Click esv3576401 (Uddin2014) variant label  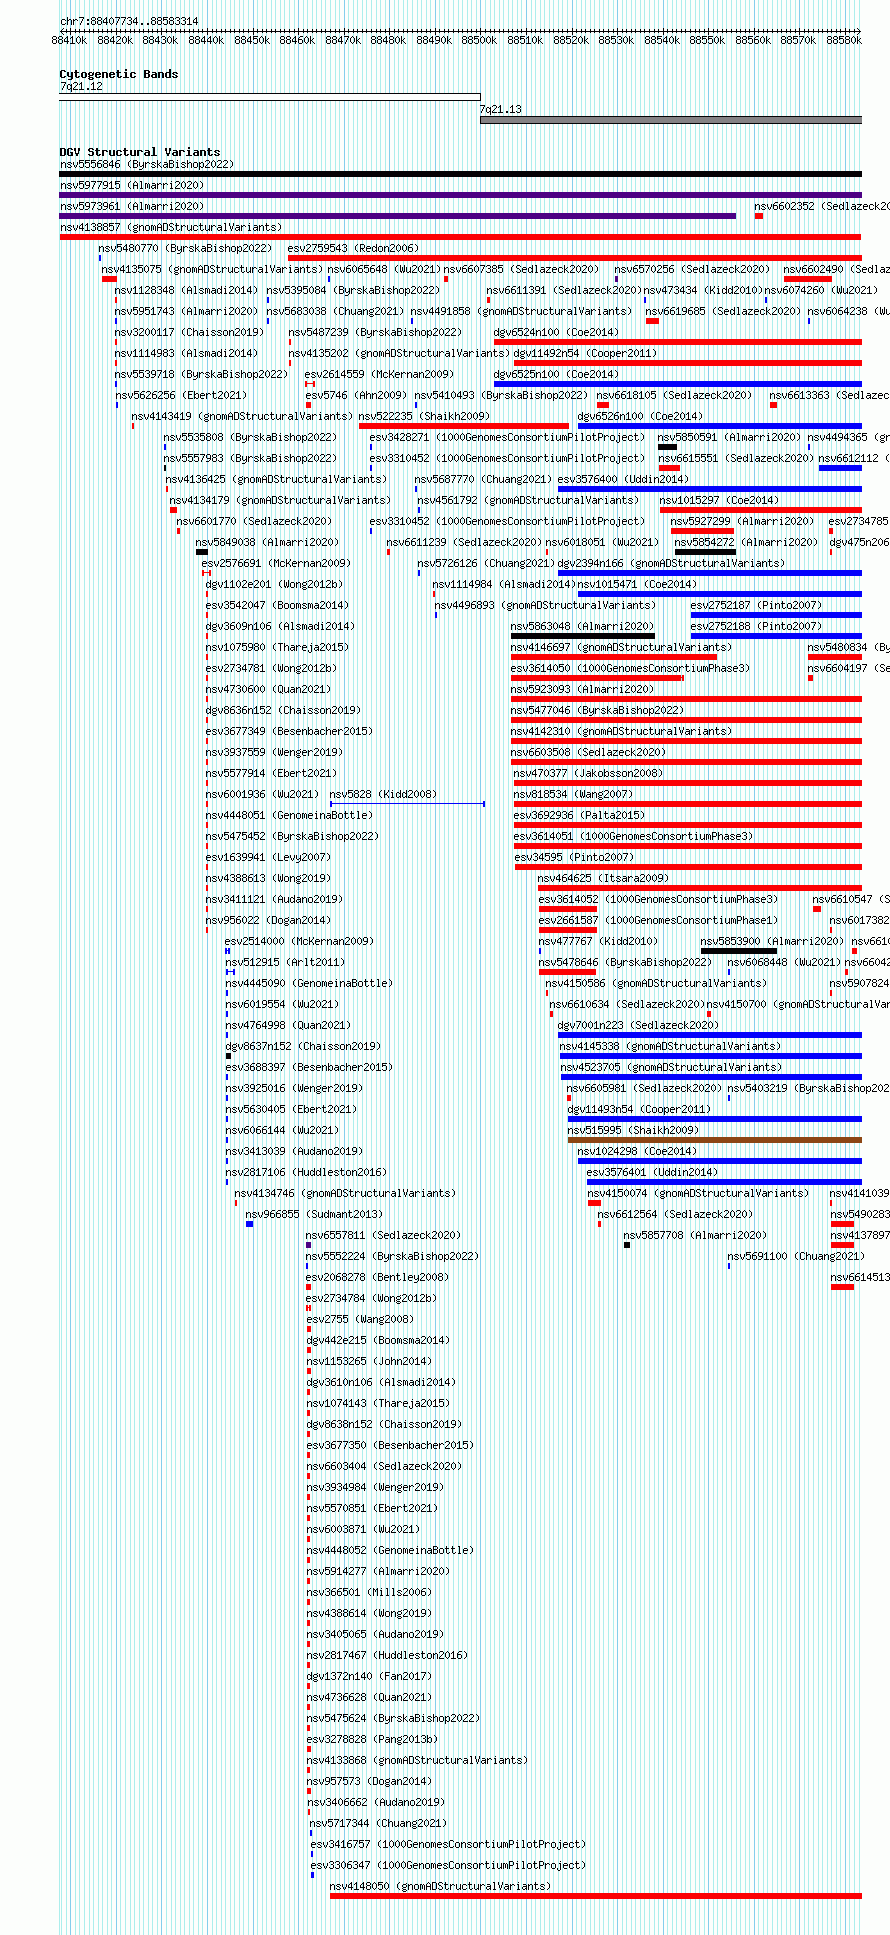click(652, 1172)
